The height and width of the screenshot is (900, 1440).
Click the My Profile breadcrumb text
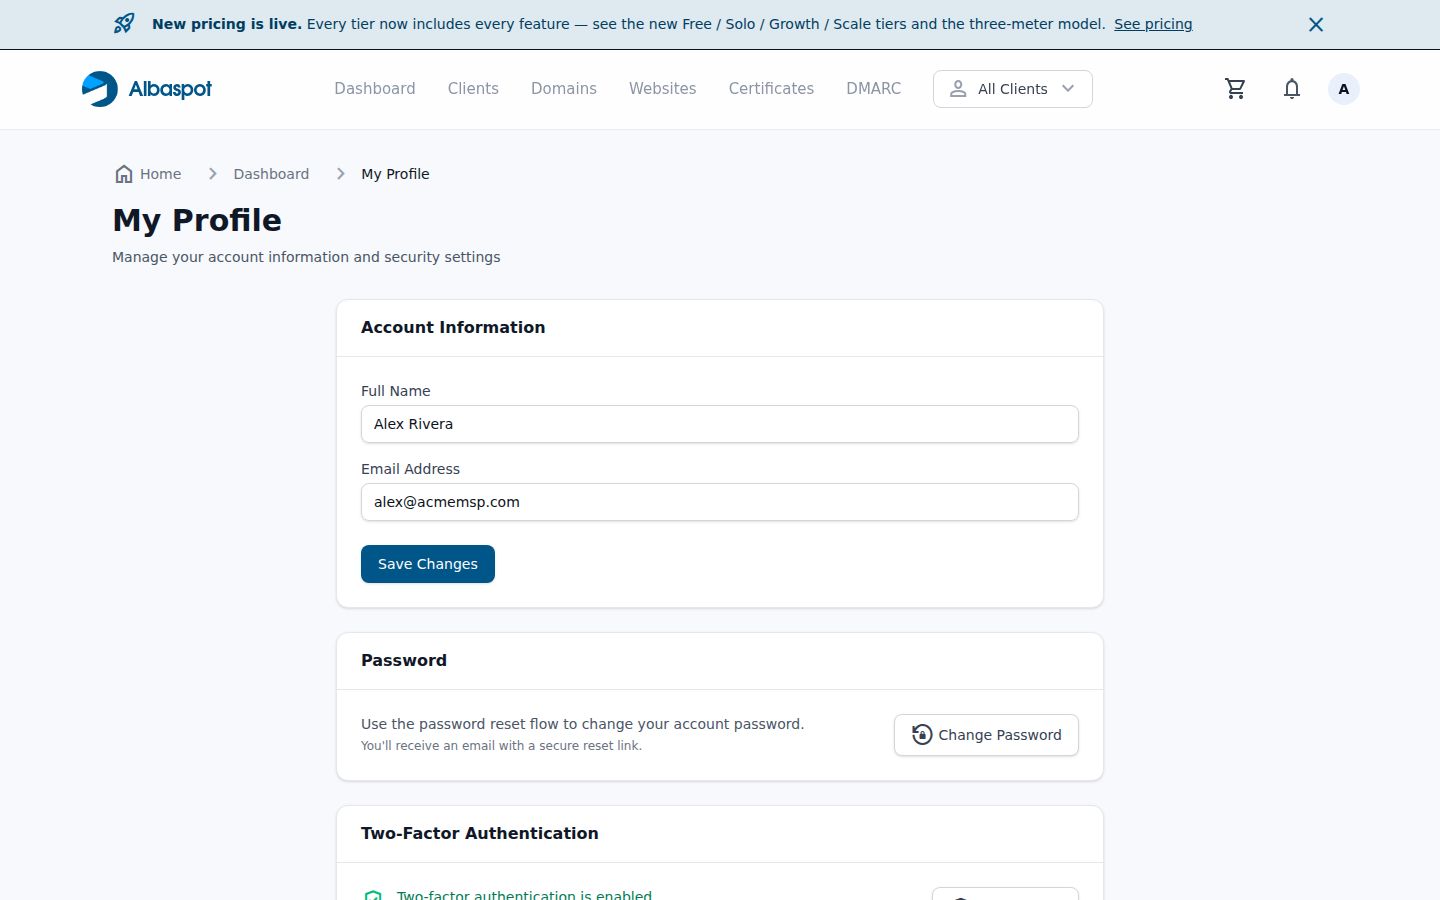point(395,174)
